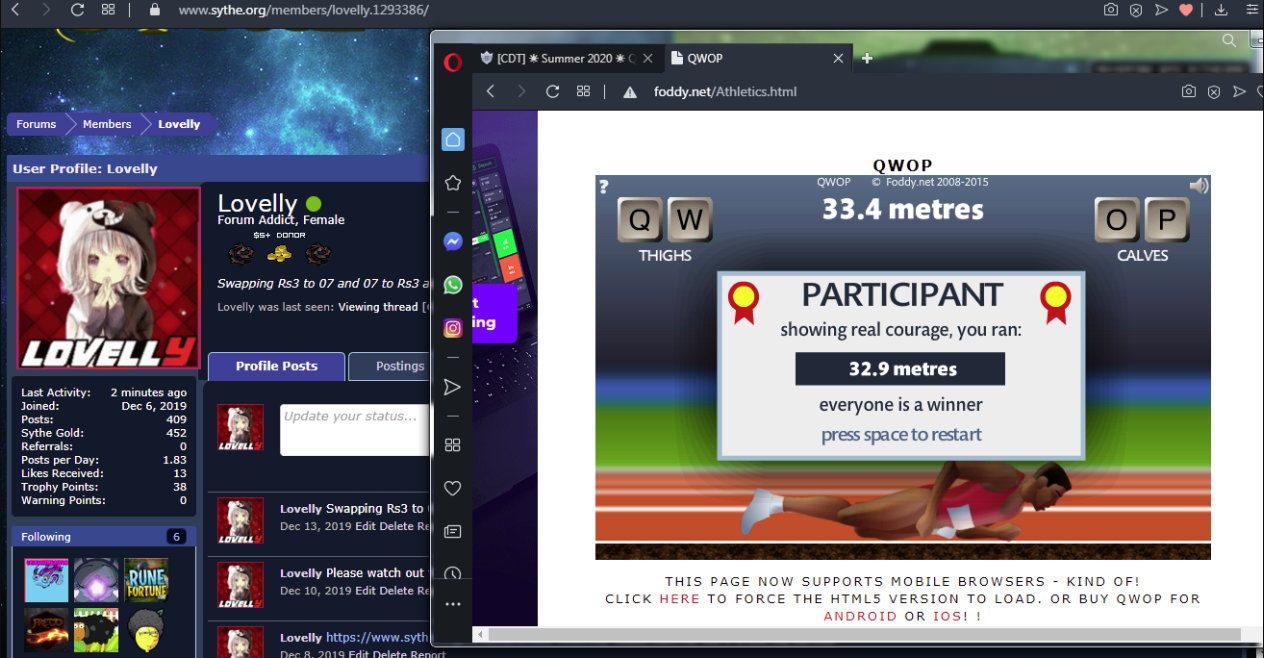Open the heart pinboards icon in Opera sidebar
The height and width of the screenshot is (658, 1264).
[452, 488]
